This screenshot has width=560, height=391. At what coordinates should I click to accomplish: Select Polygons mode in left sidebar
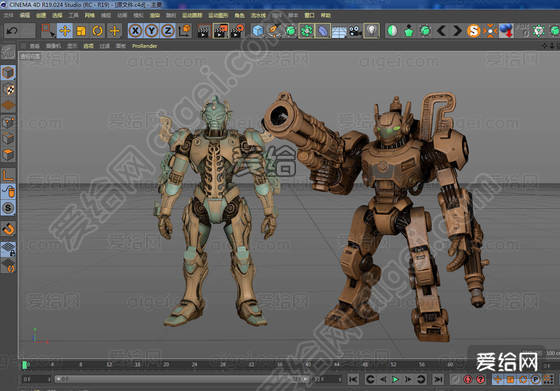point(8,155)
